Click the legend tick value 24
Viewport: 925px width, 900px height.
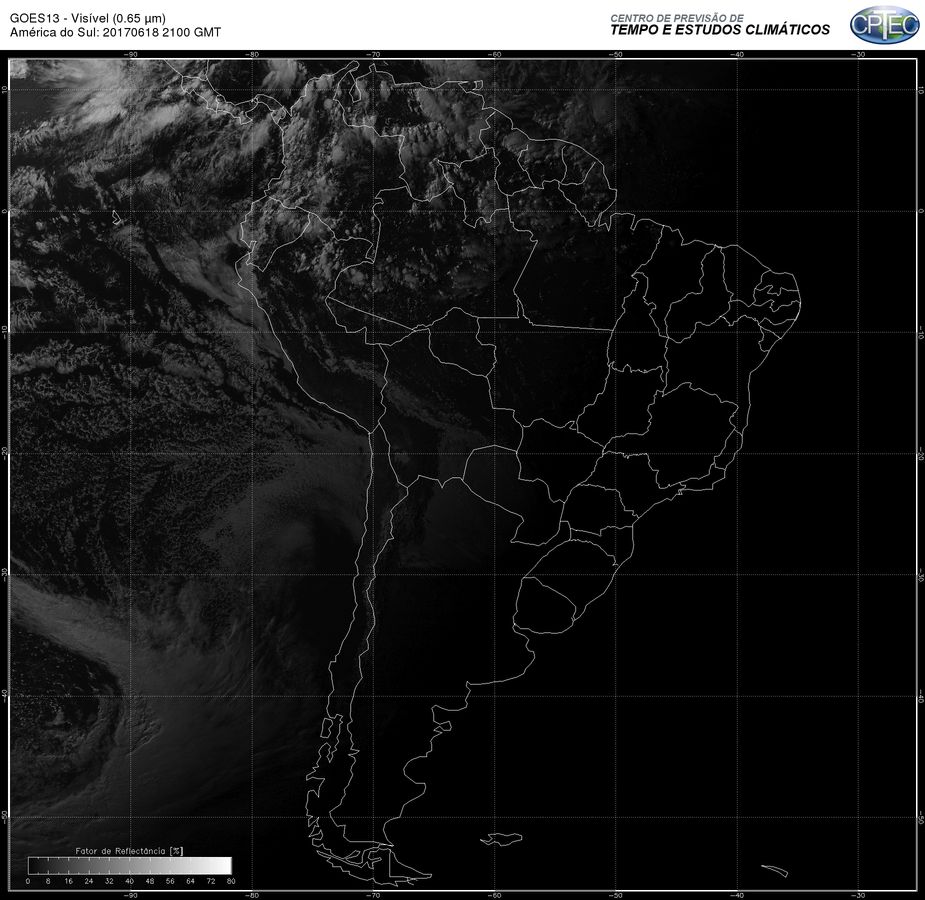88,881
